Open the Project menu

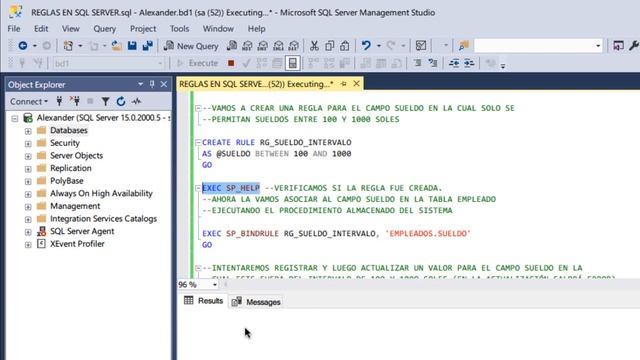(143, 29)
